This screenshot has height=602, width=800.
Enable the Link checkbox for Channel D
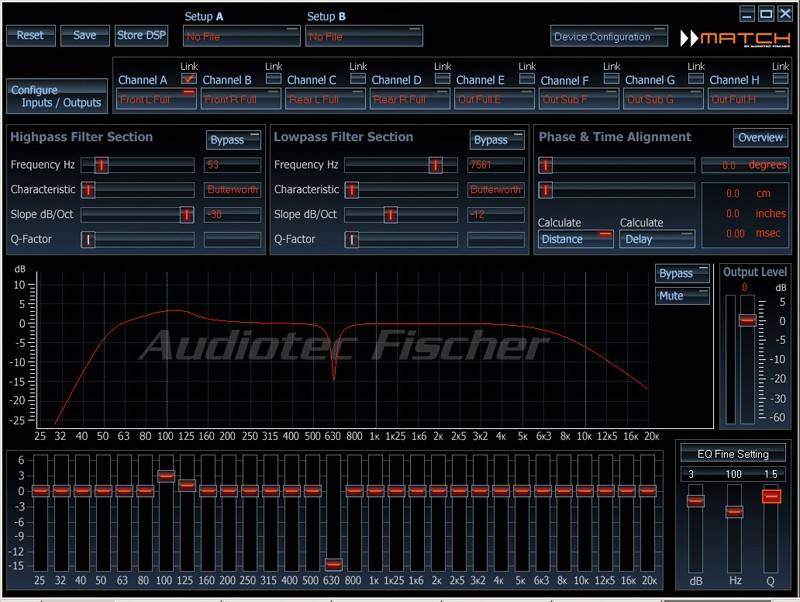point(442,79)
